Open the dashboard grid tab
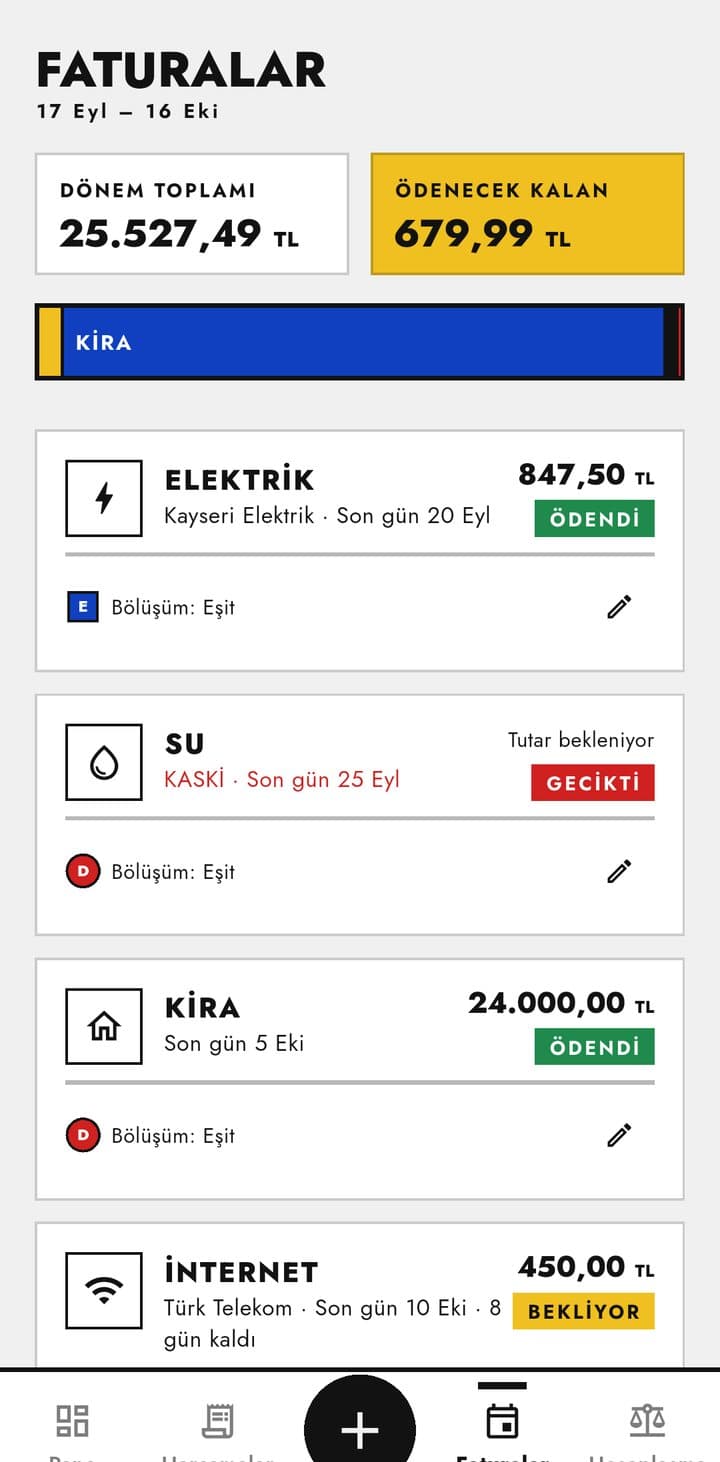 click(72, 1427)
